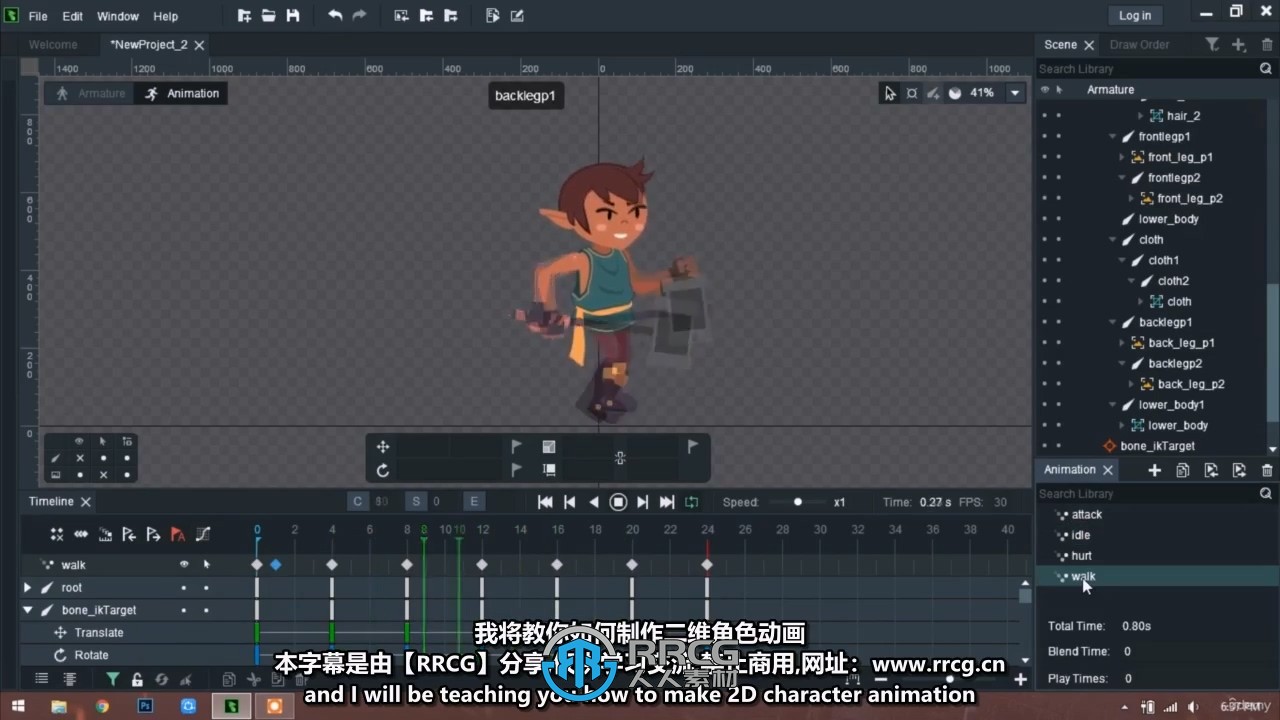1280x720 pixels.
Task: Collapse the backlegp2 bone in Scene tree
Action: point(1123,364)
